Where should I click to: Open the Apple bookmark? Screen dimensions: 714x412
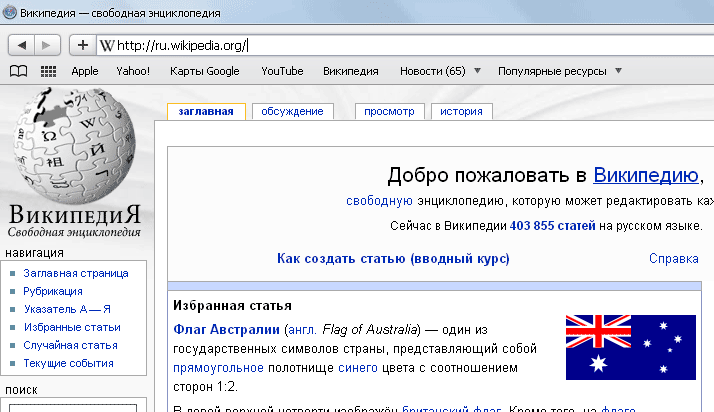point(85,71)
